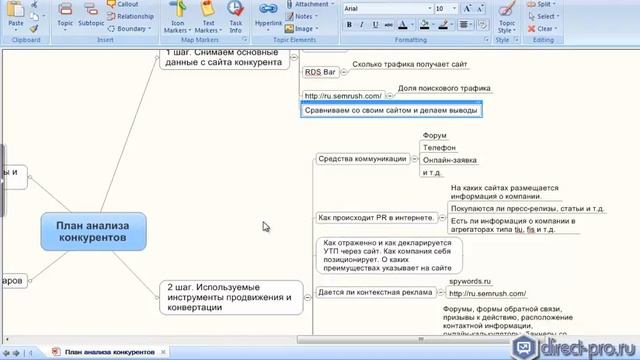Collapse the RDS Bar topic
This screenshot has width=640, height=360.
tap(344, 72)
